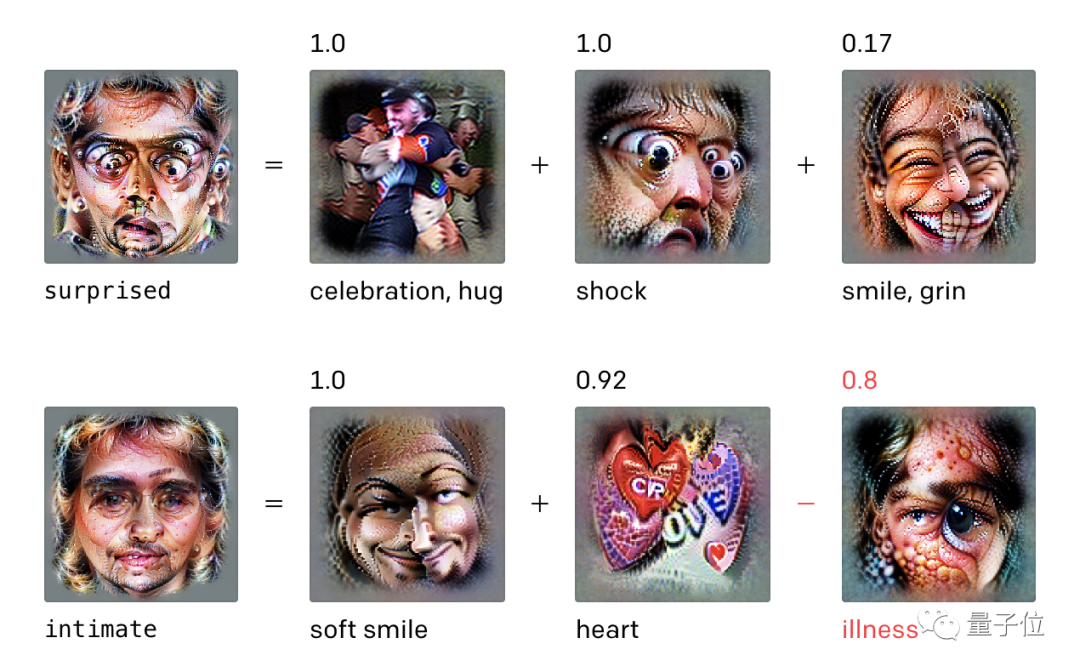Click the surprised text label
This screenshot has width=1080, height=672.
[107, 291]
